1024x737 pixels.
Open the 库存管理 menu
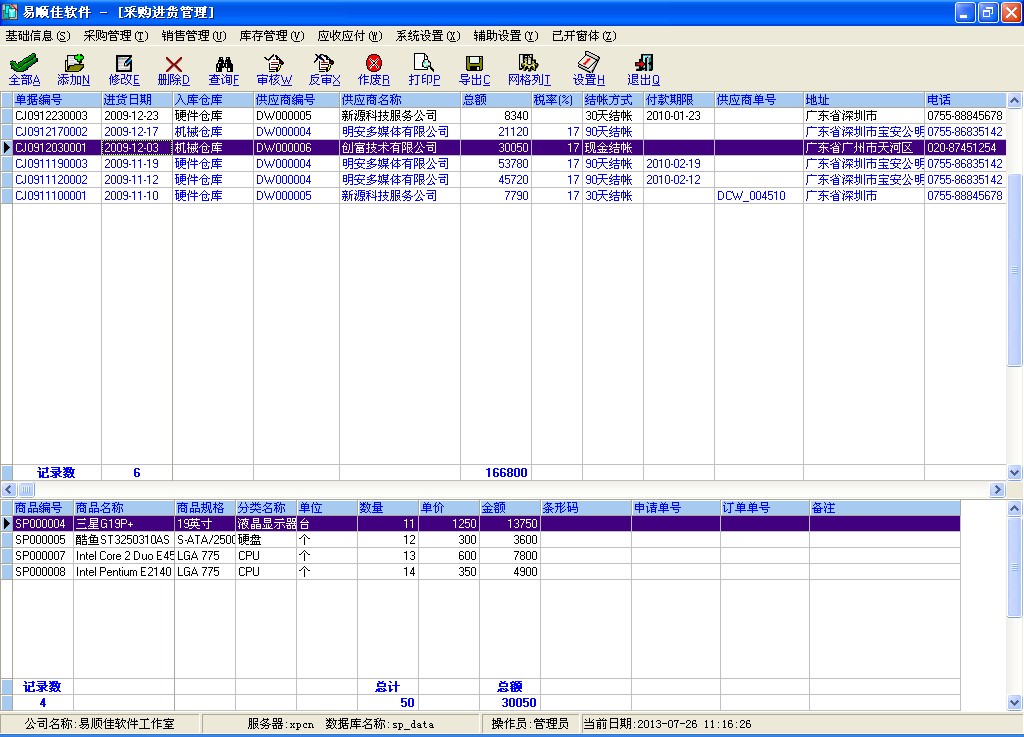coord(272,36)
